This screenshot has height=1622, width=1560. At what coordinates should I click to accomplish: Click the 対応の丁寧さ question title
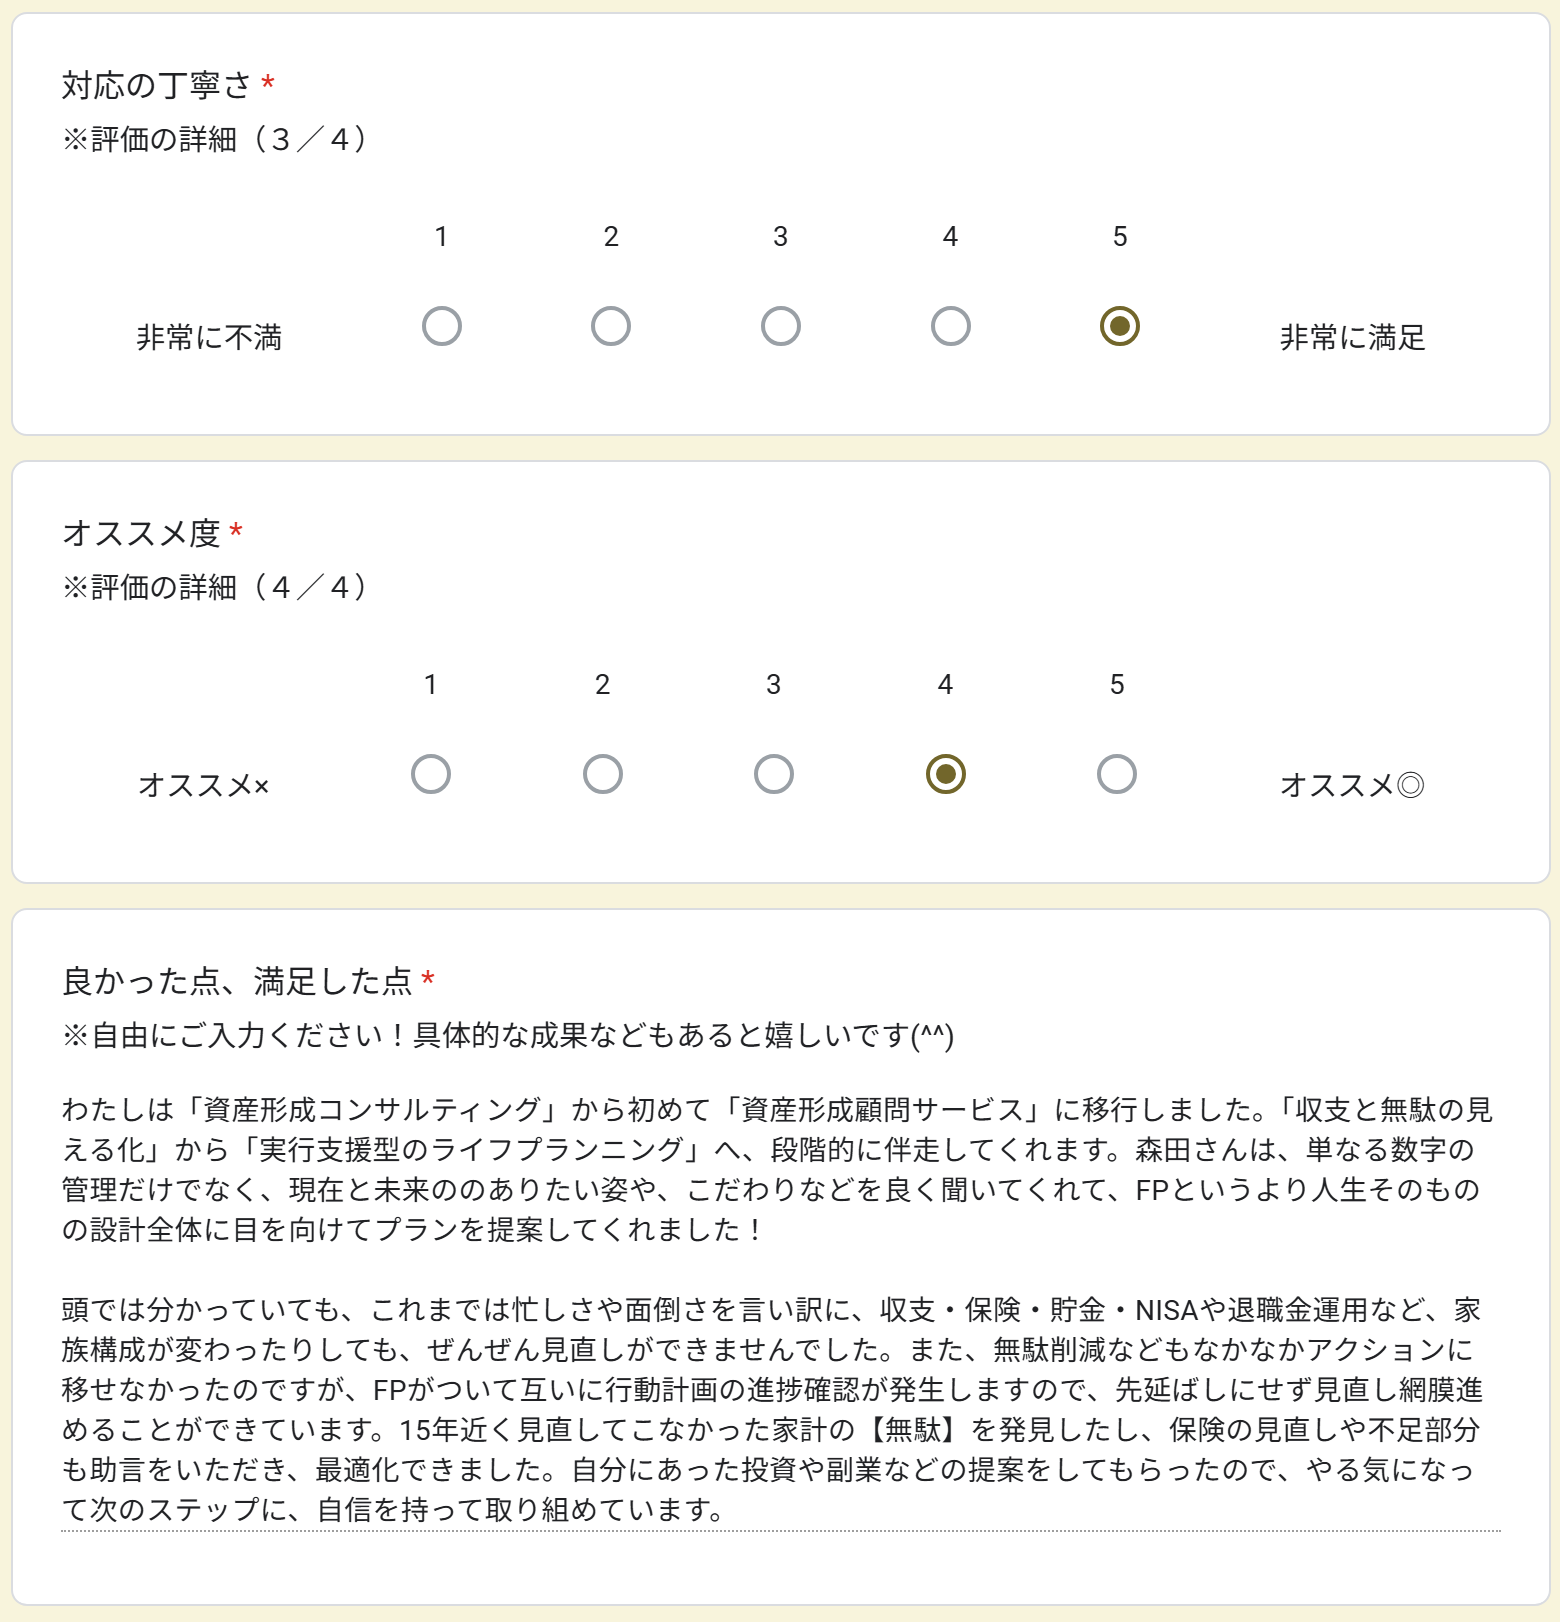click(x=156, y=86)
